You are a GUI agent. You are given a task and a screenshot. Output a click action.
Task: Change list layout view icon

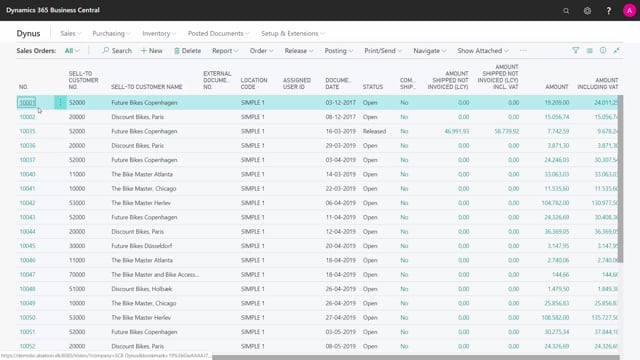[x=589, y=51]
